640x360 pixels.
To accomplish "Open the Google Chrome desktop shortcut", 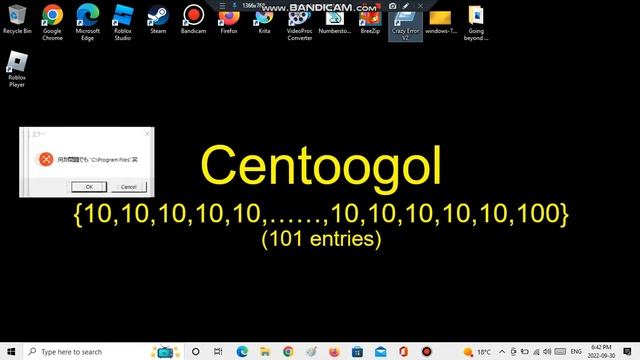I will point(52,22).
